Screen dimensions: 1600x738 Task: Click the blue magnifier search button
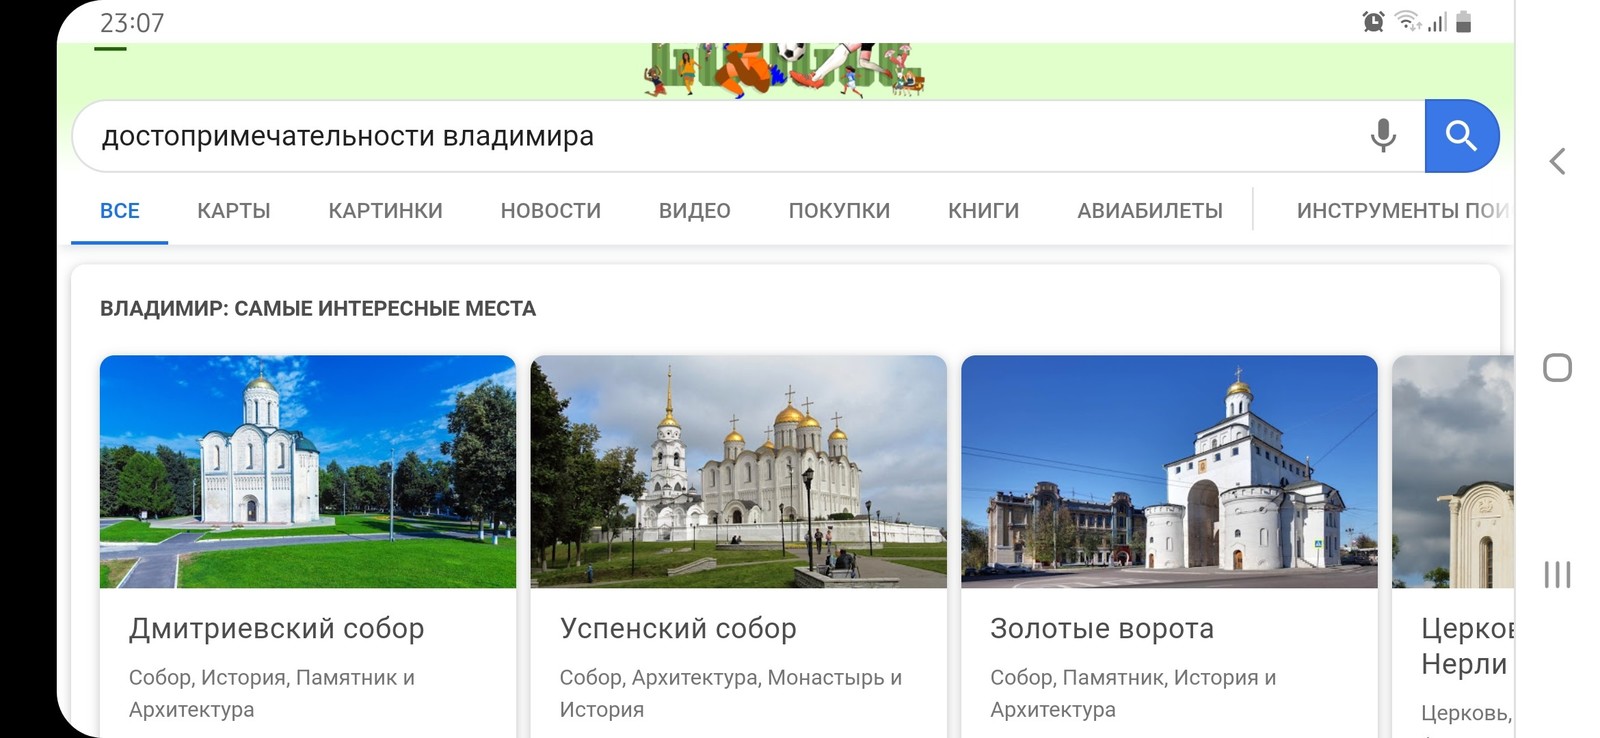coord(1461,136)
